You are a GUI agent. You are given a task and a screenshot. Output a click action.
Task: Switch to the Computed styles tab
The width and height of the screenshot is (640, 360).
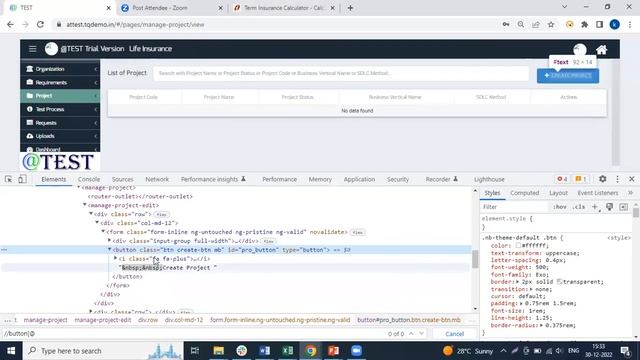pyautogui.click(x=524, y=193)
